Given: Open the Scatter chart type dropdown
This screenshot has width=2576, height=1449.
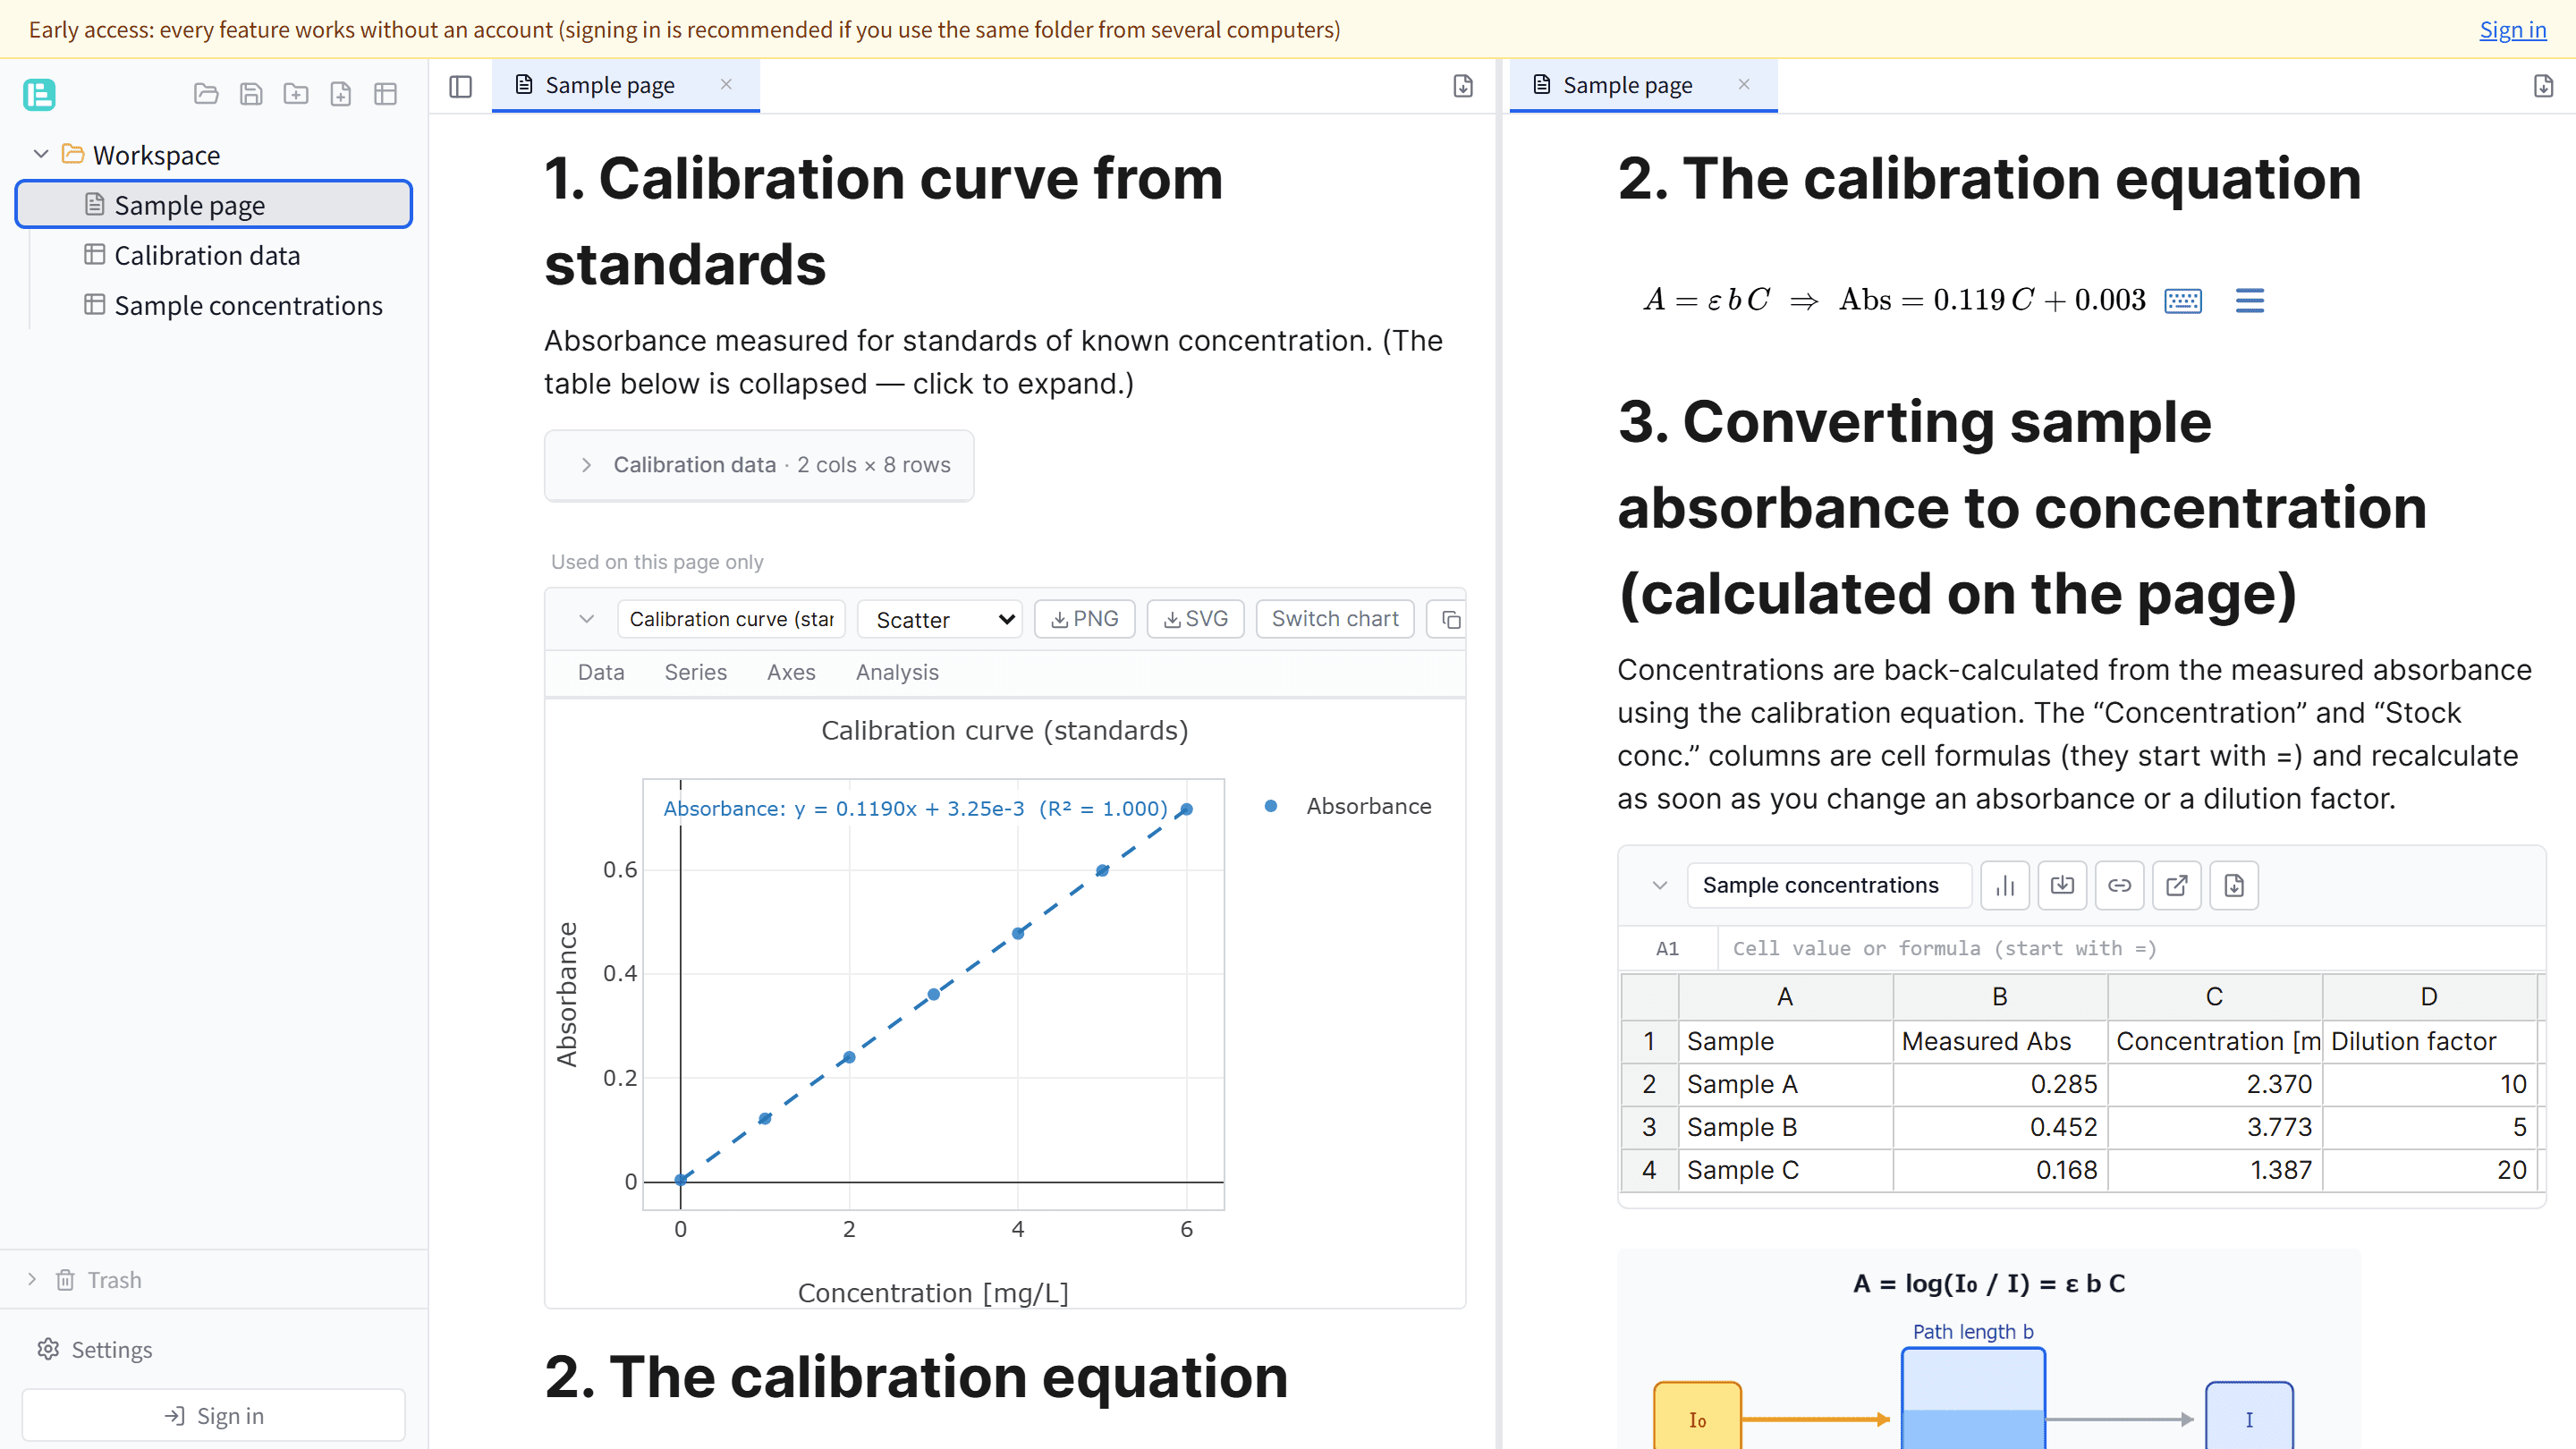Looking at the screenshot, I should [x=940, y=620].
